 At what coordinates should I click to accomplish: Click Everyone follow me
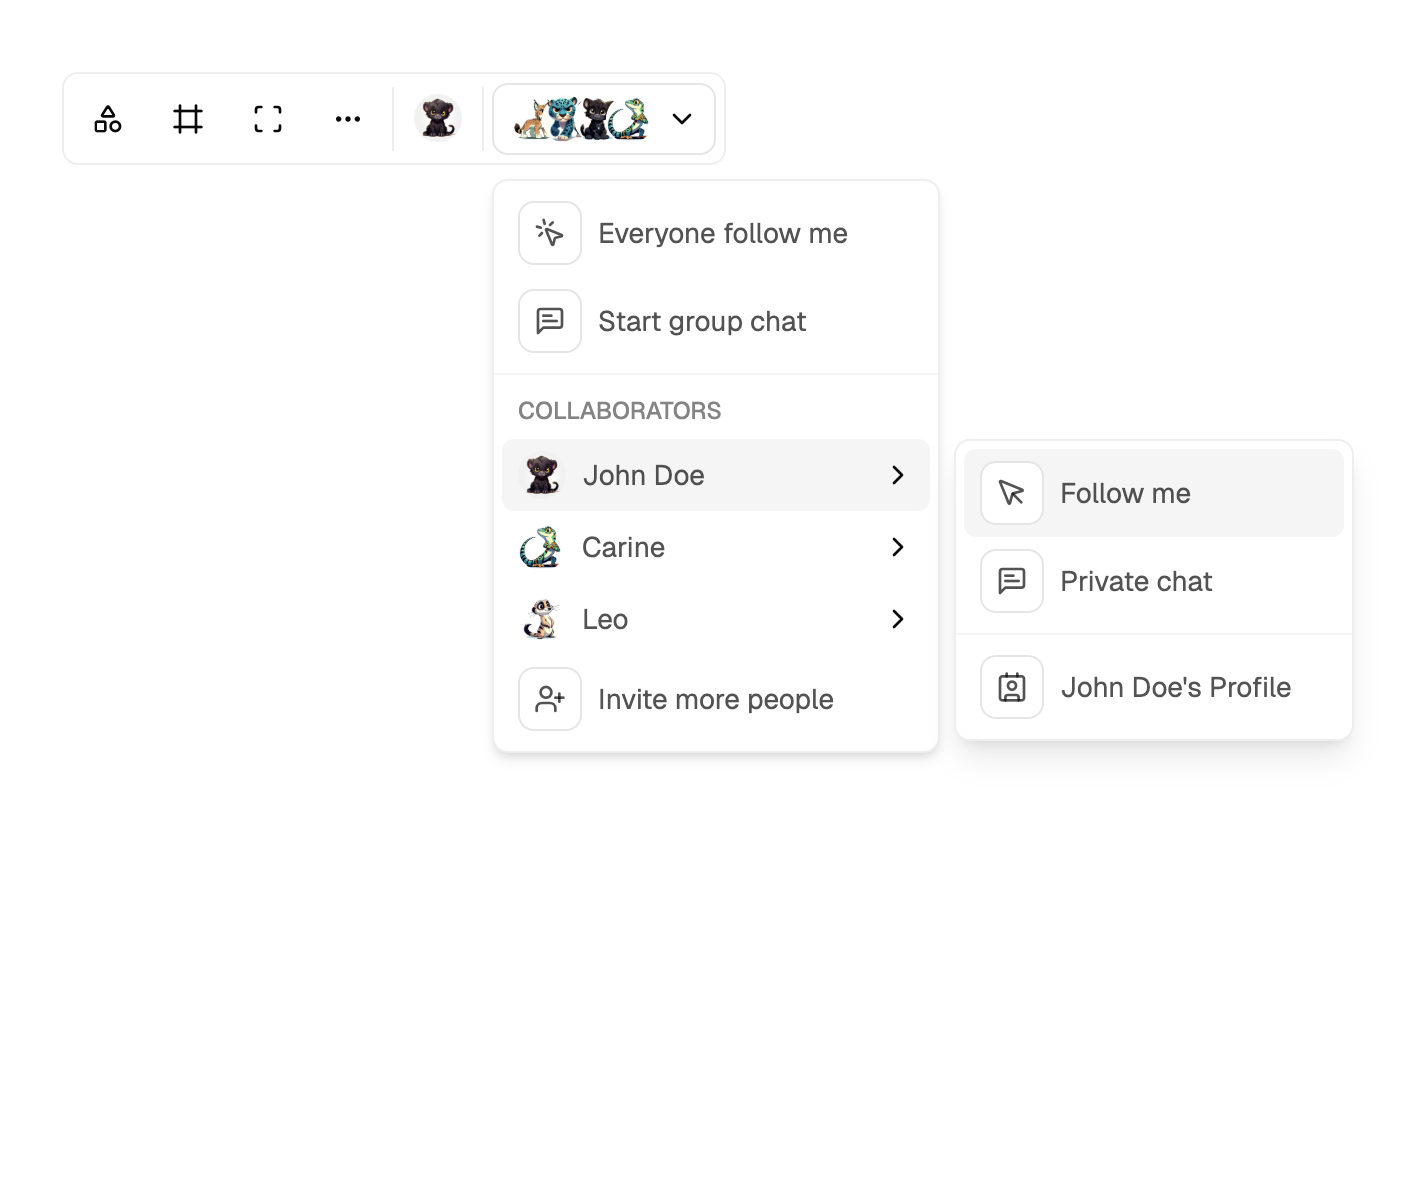point(722,232)
